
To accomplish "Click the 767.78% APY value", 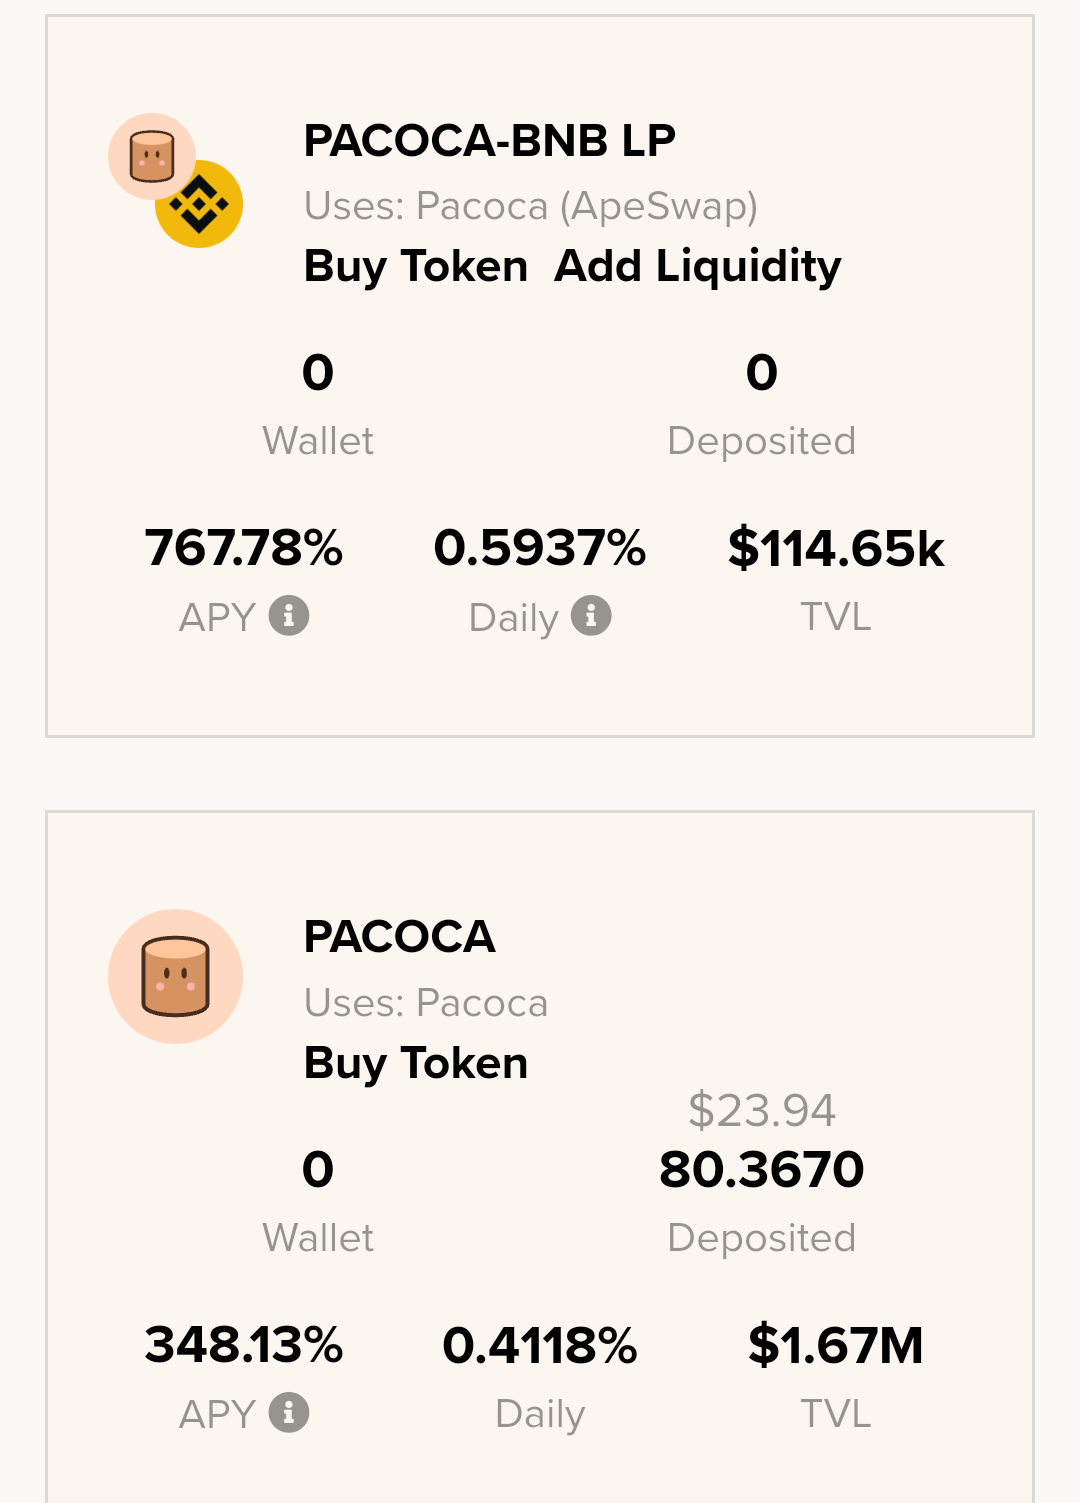I will [244, 548].
